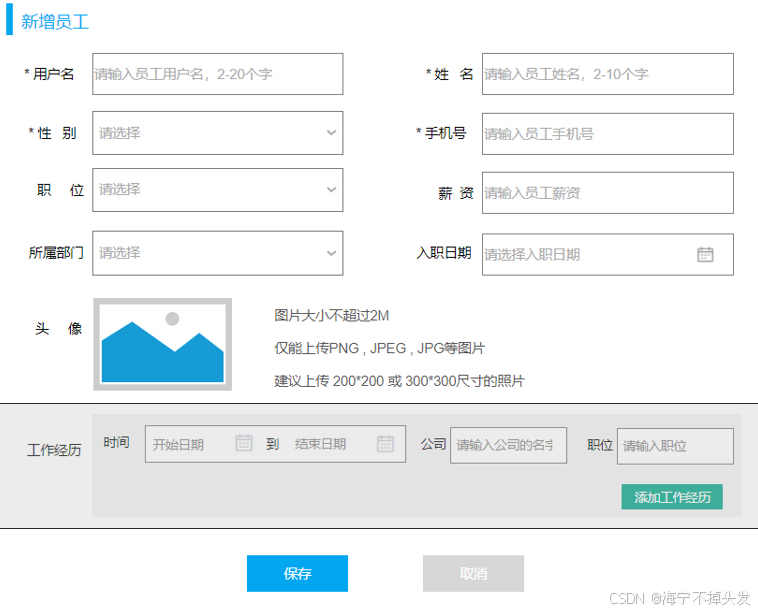Expand the 职位 dropdown arrow

click(331, 189)
